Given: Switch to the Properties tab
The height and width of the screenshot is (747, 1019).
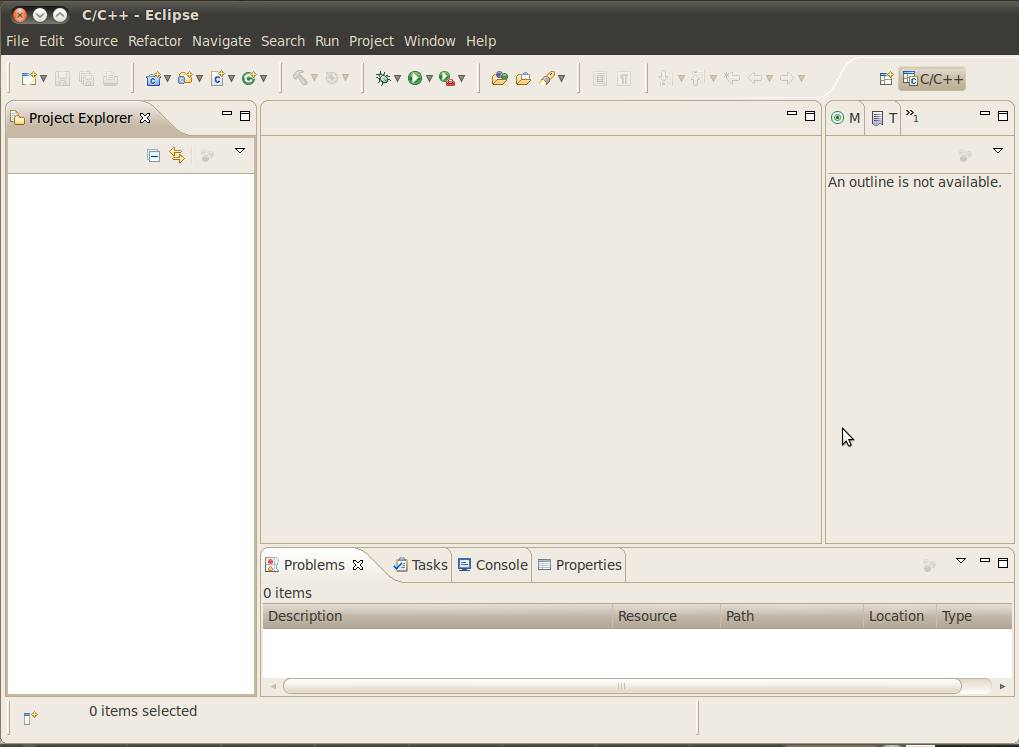Looking at the screenshot, I should point(580,565).
